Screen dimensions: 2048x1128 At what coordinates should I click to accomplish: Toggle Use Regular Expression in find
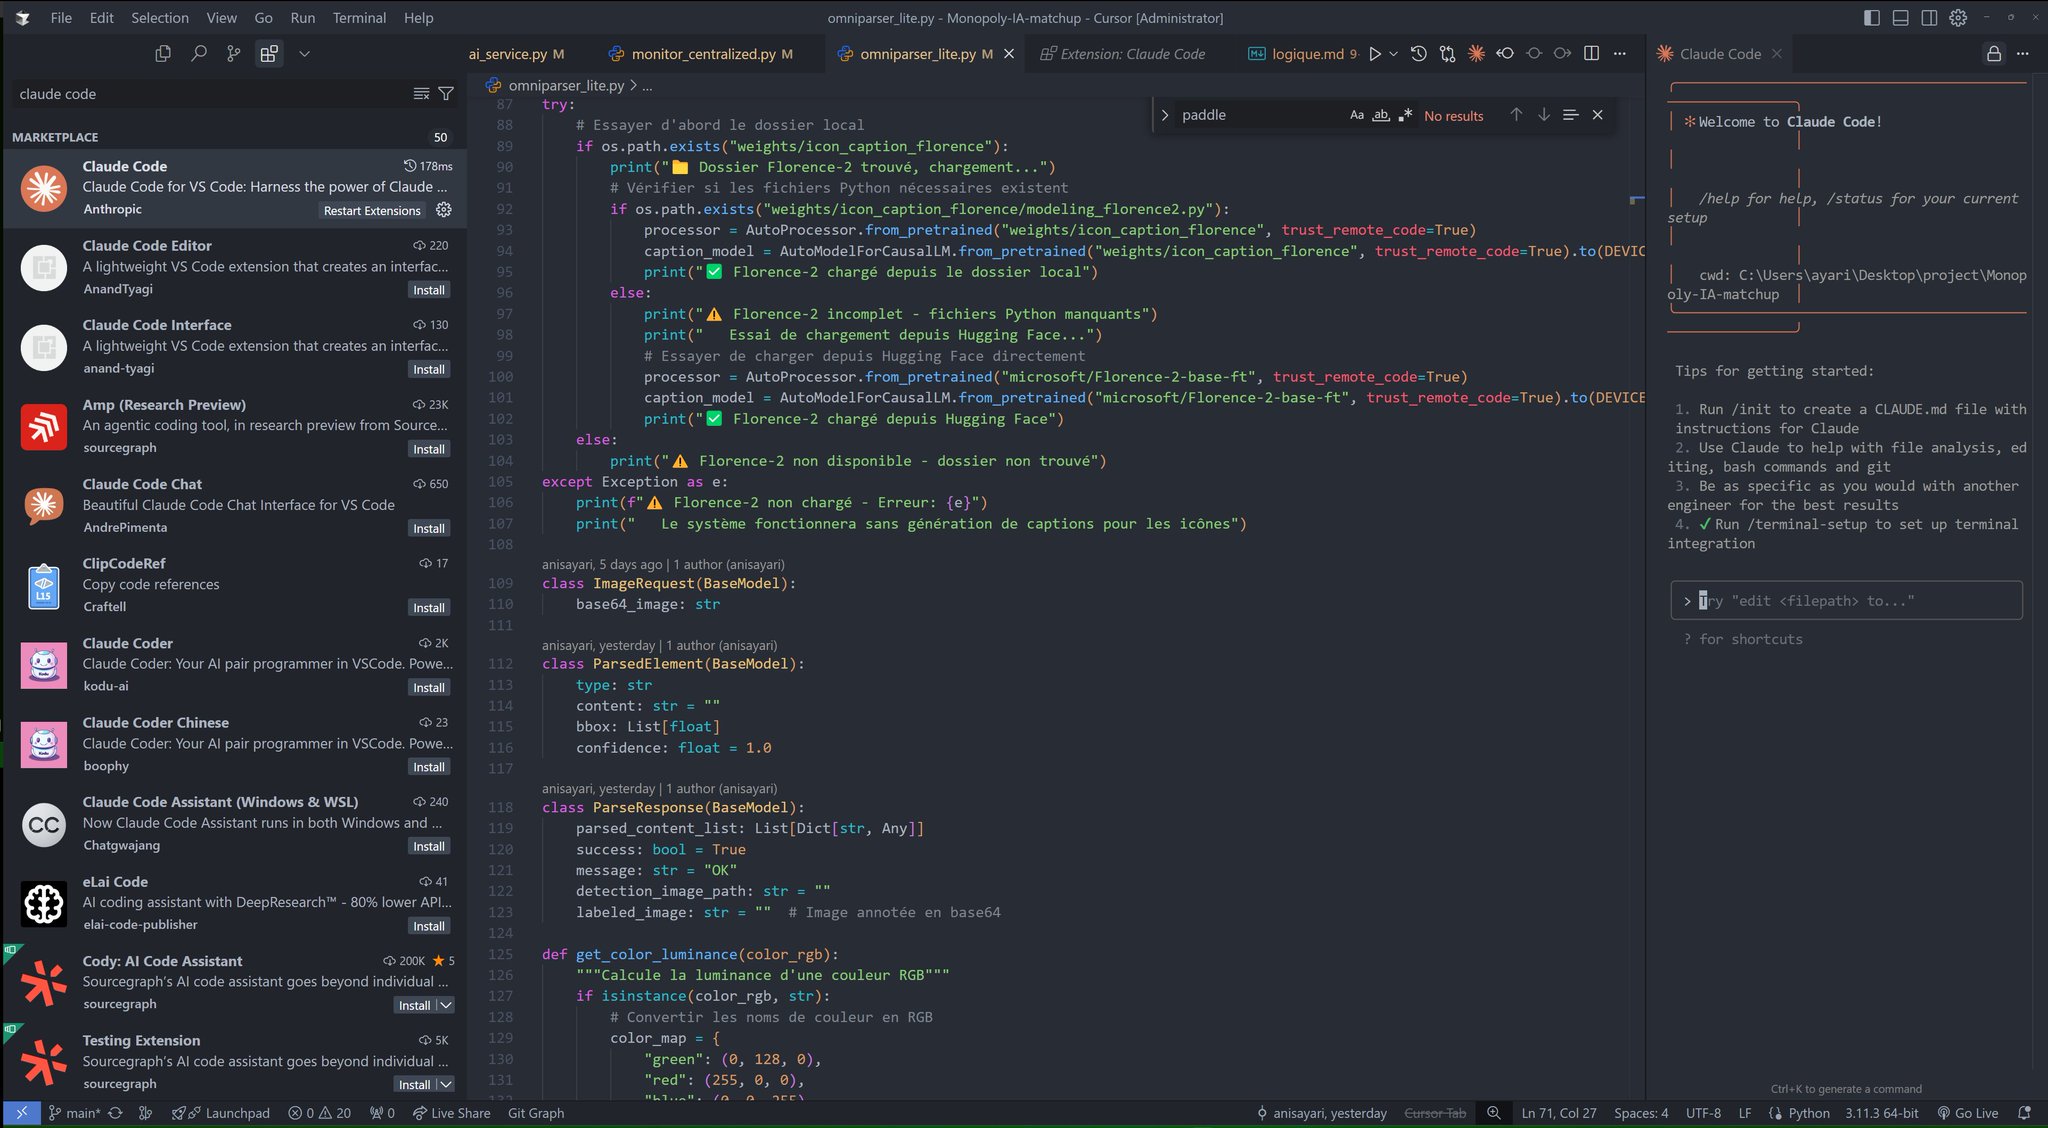point(1405,115)
